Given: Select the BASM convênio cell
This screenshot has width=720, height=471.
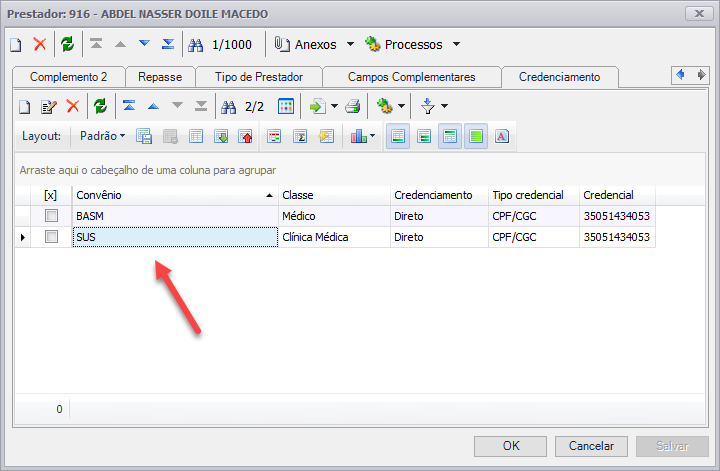Looking at the screenshot, I should coord(175,216).
